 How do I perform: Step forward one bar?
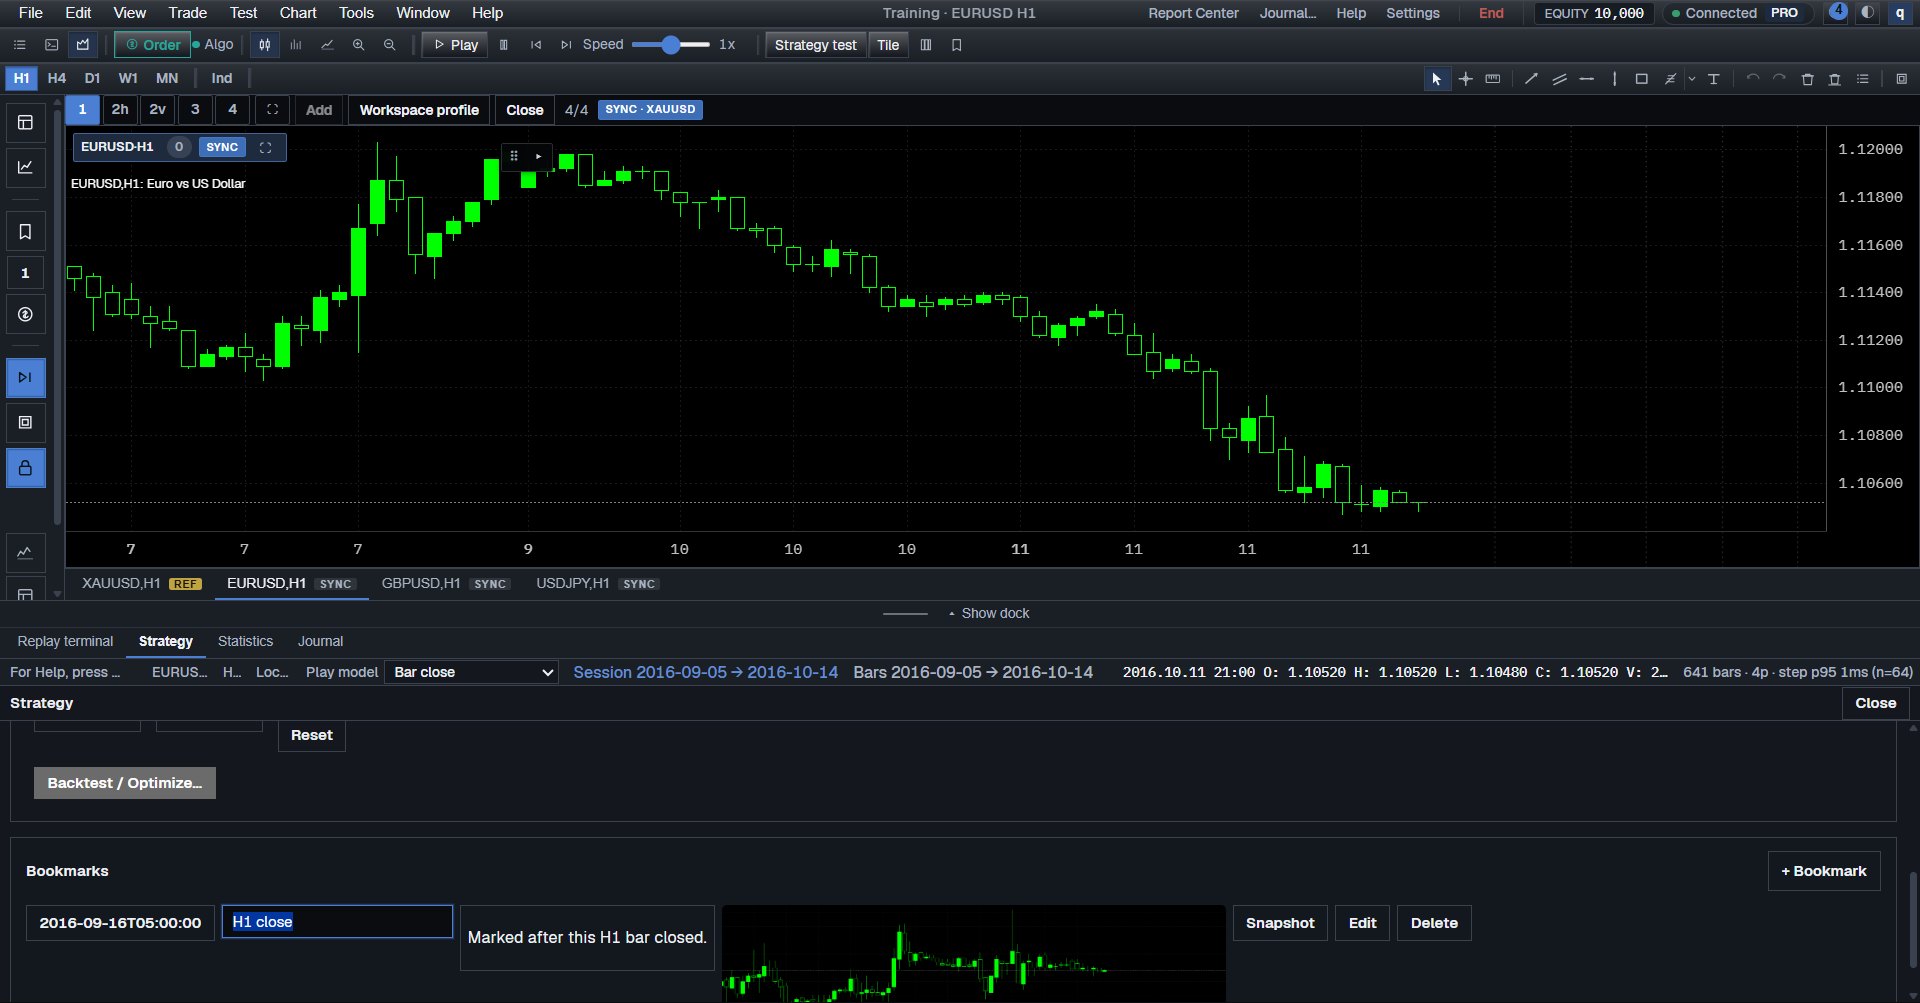(566, 45)
